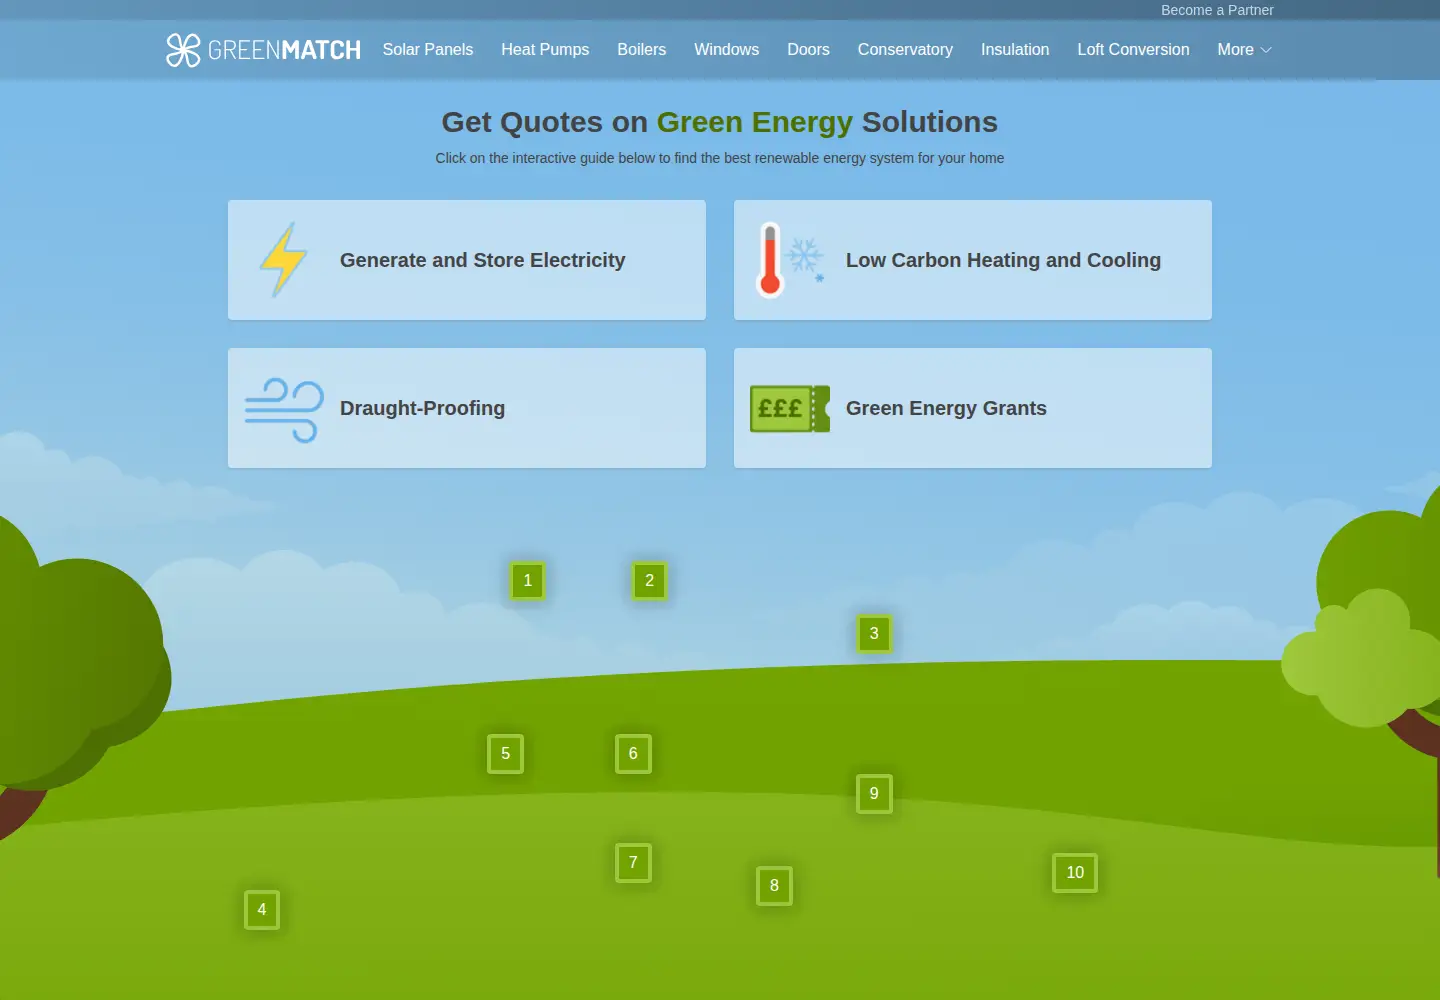Open the Loft Conversion menu item

[x=1133, y=50]
